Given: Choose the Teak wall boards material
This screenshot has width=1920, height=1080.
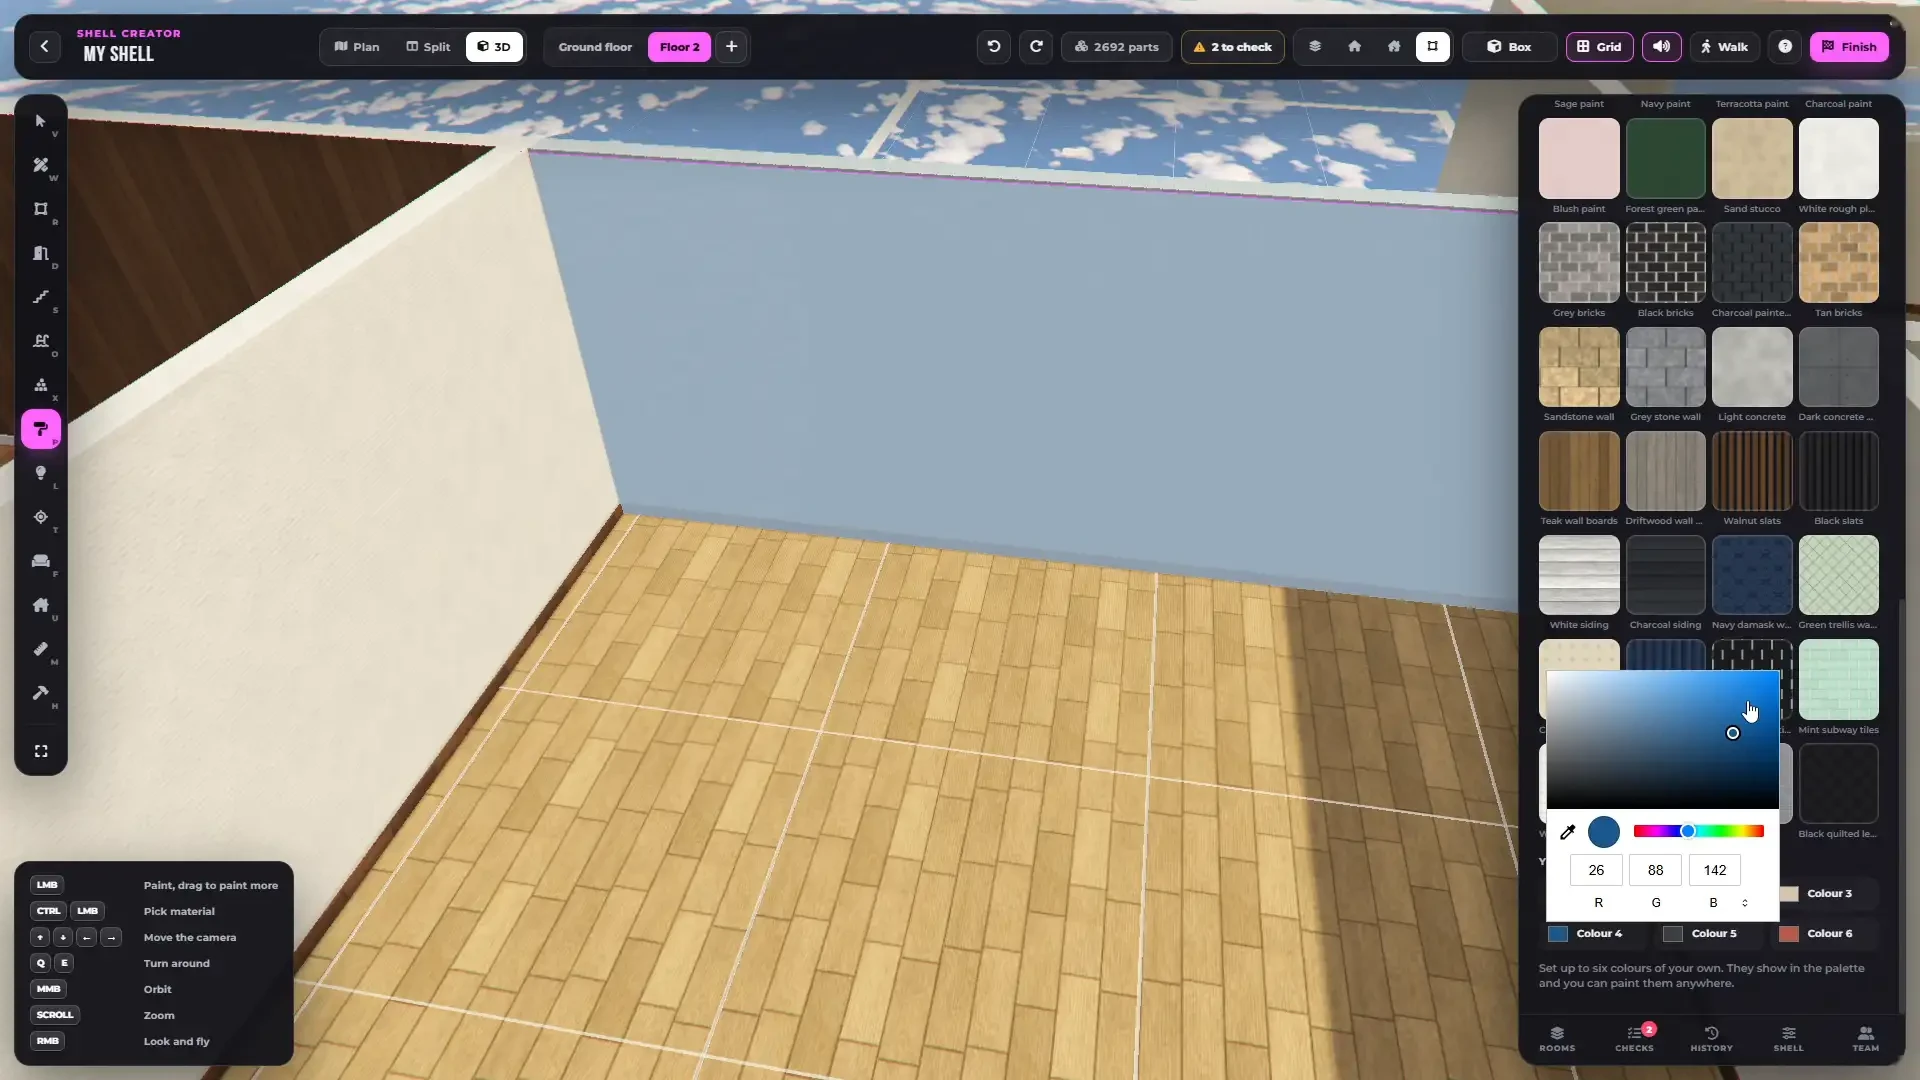Looking at the screenshot, I should [1578, 471].
